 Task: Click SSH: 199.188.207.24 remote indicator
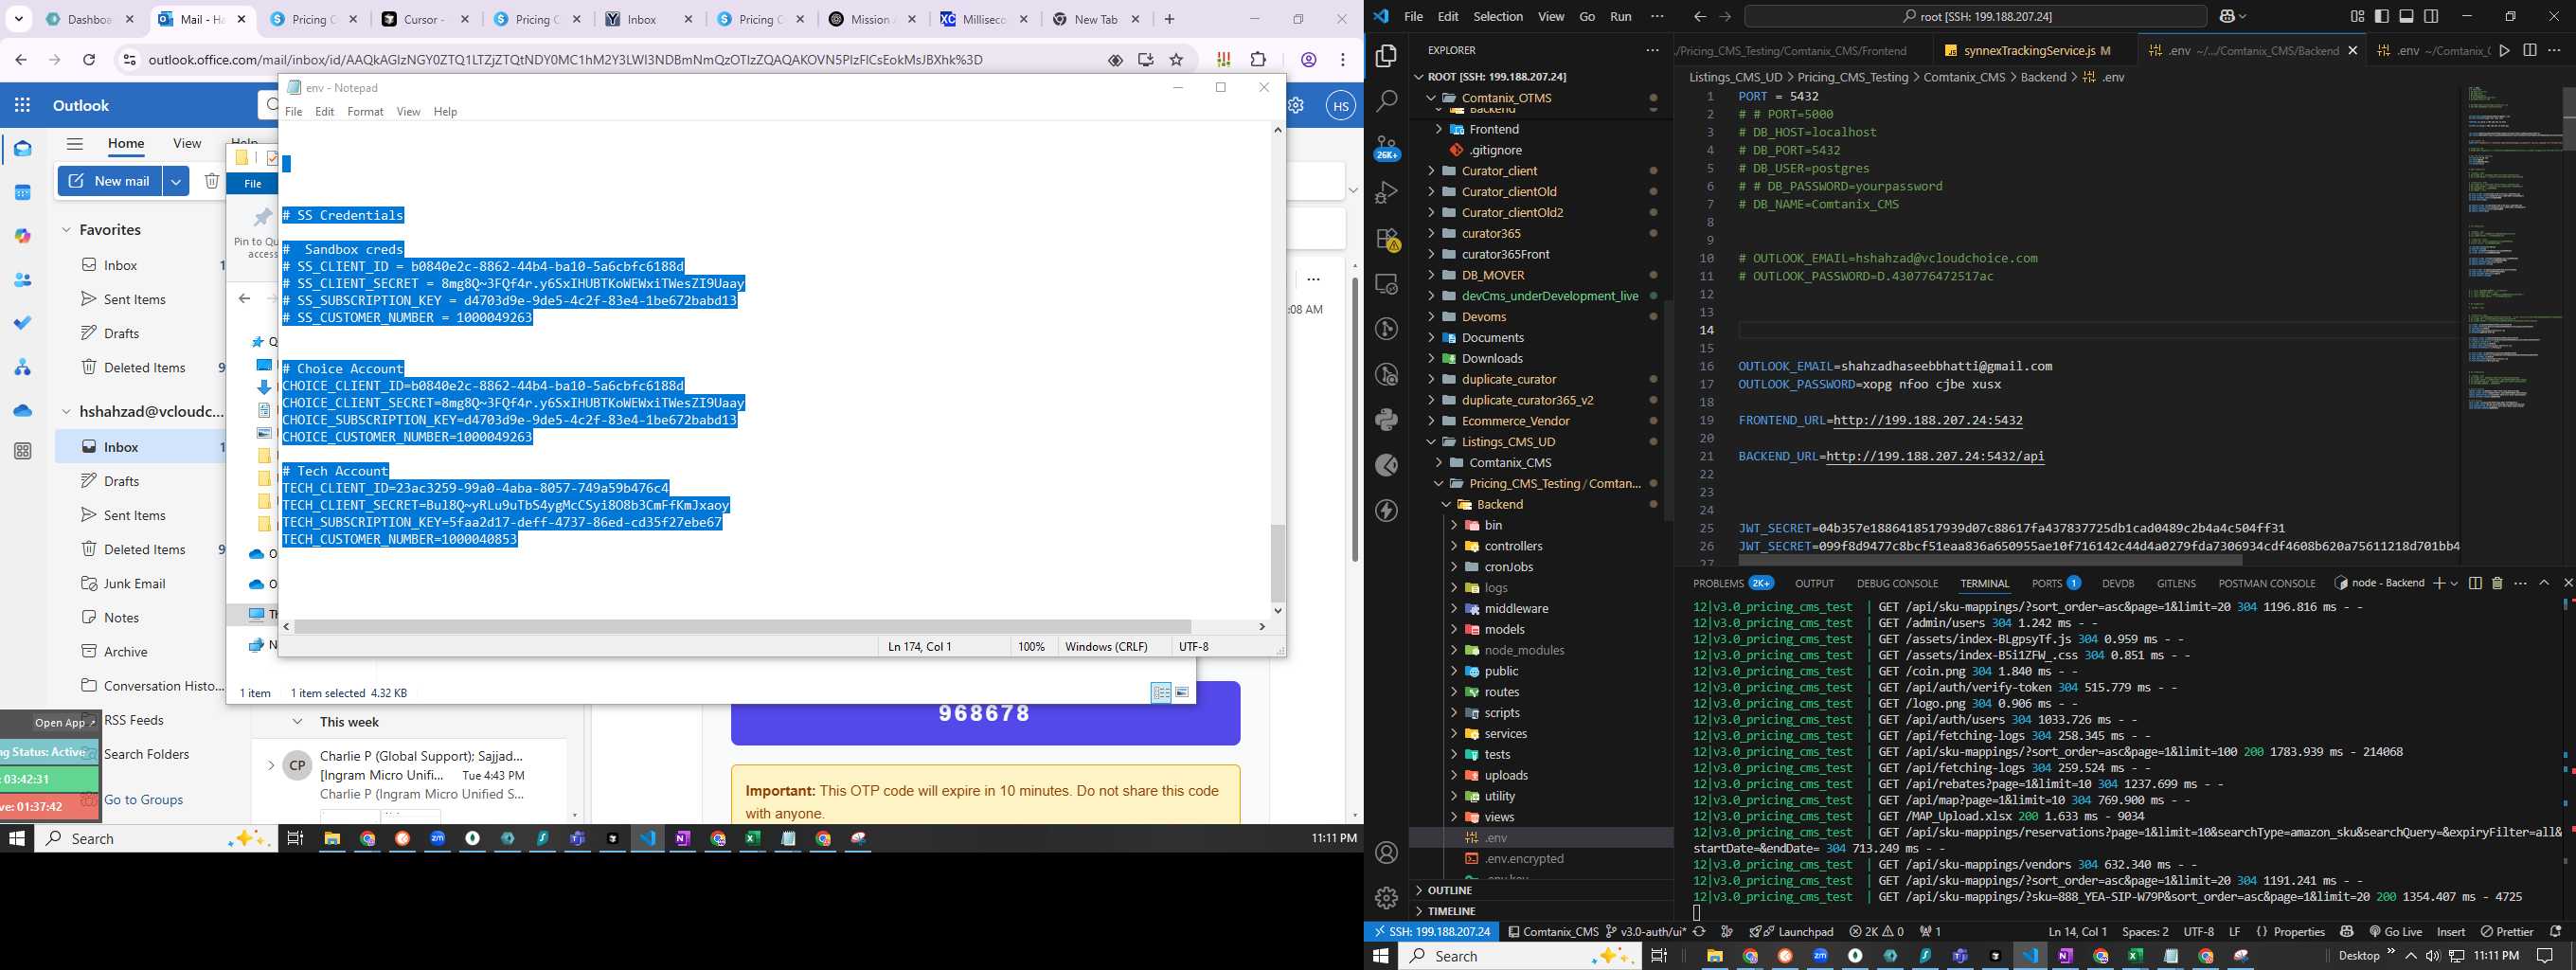1432,931
